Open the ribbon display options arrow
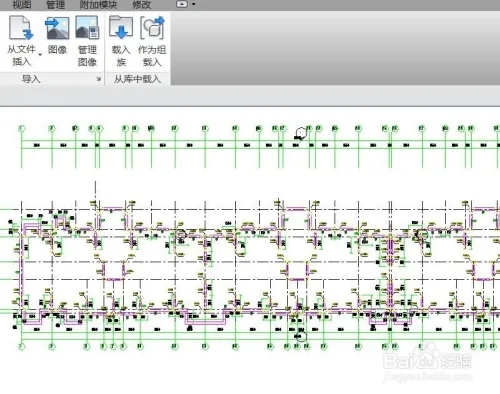Viewport: 500px width, 394px height. click(194, 4)
